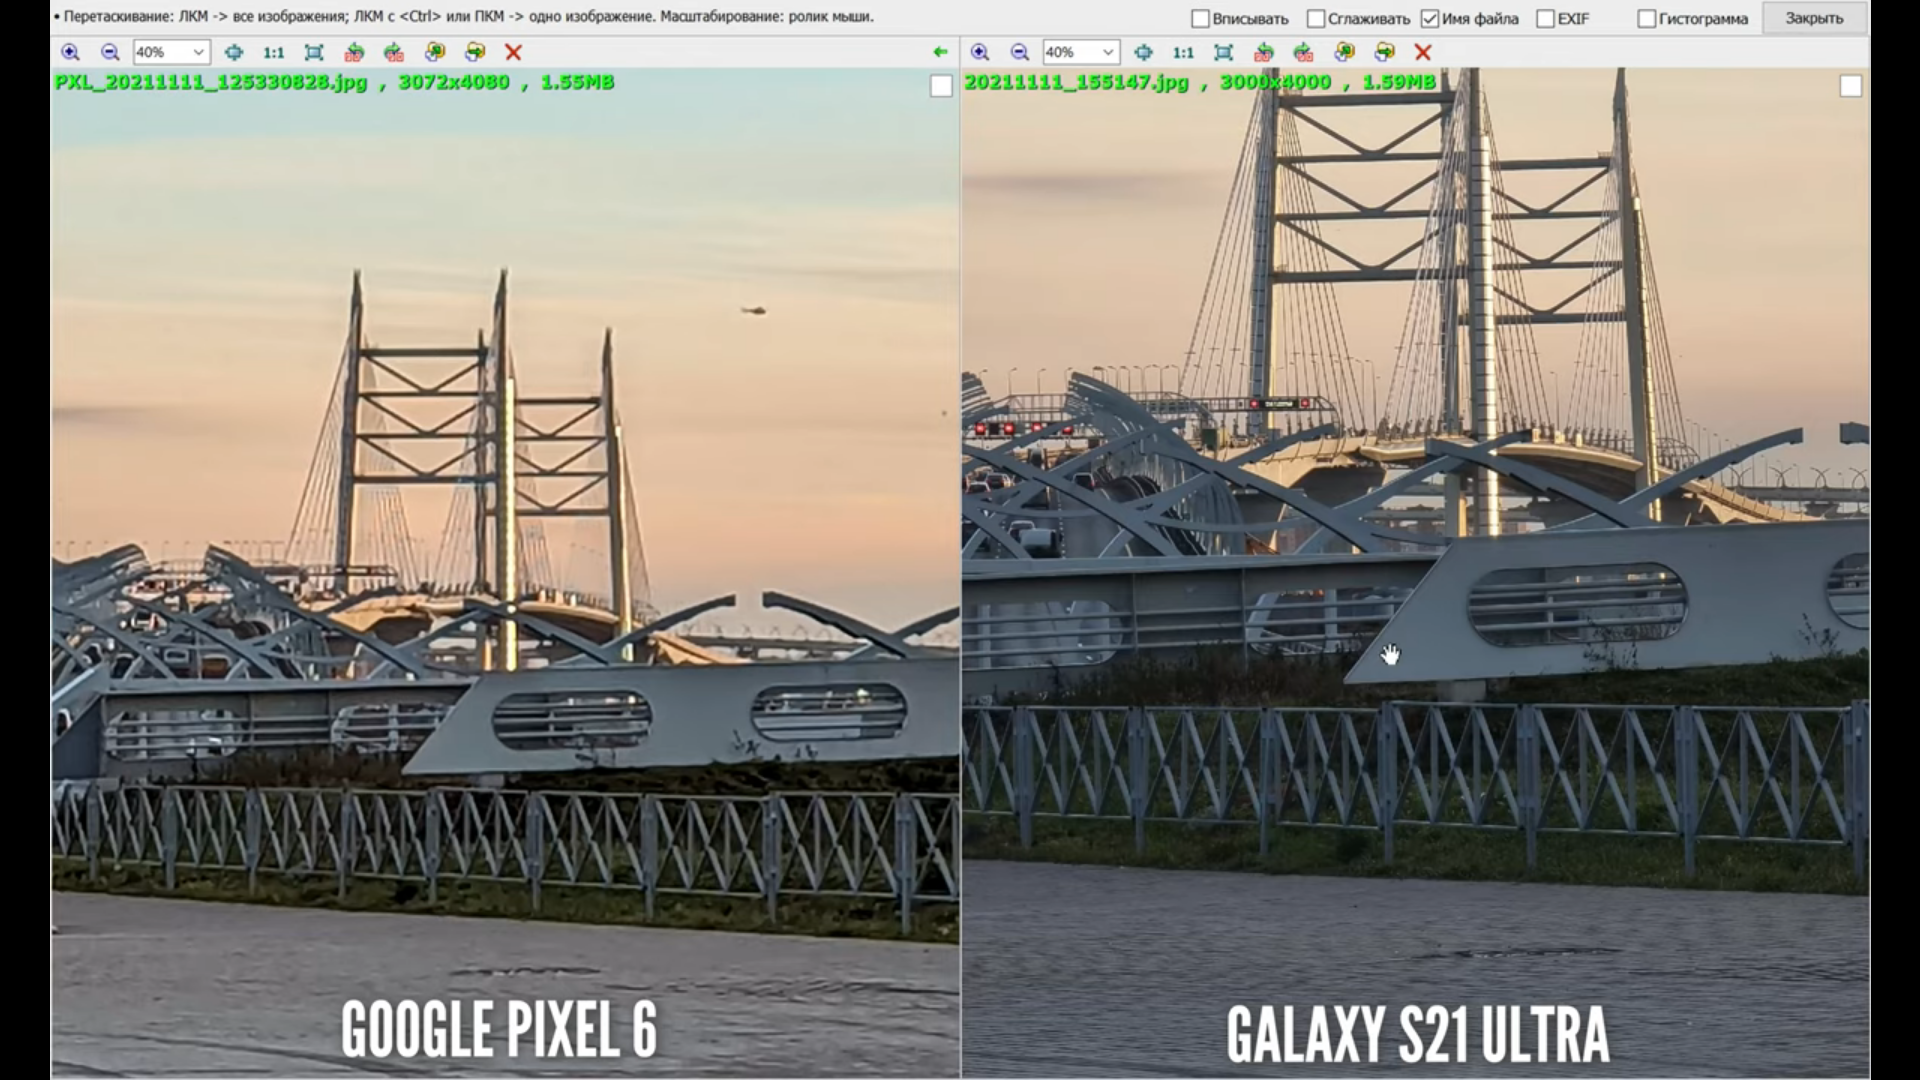Copy right image to folder icon
1920x1080 pixels.
click(1344, 52)
